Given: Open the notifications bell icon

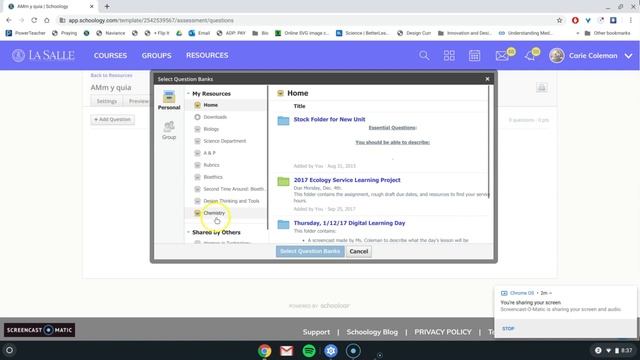Looking at the screenshot, I should click(x=530, y=56).
